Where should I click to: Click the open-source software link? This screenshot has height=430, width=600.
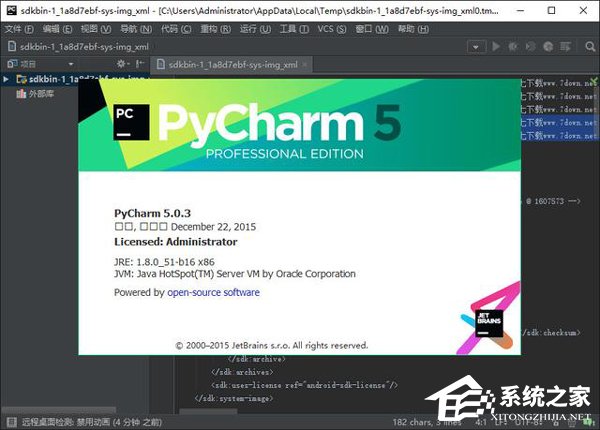click(213, 293)
